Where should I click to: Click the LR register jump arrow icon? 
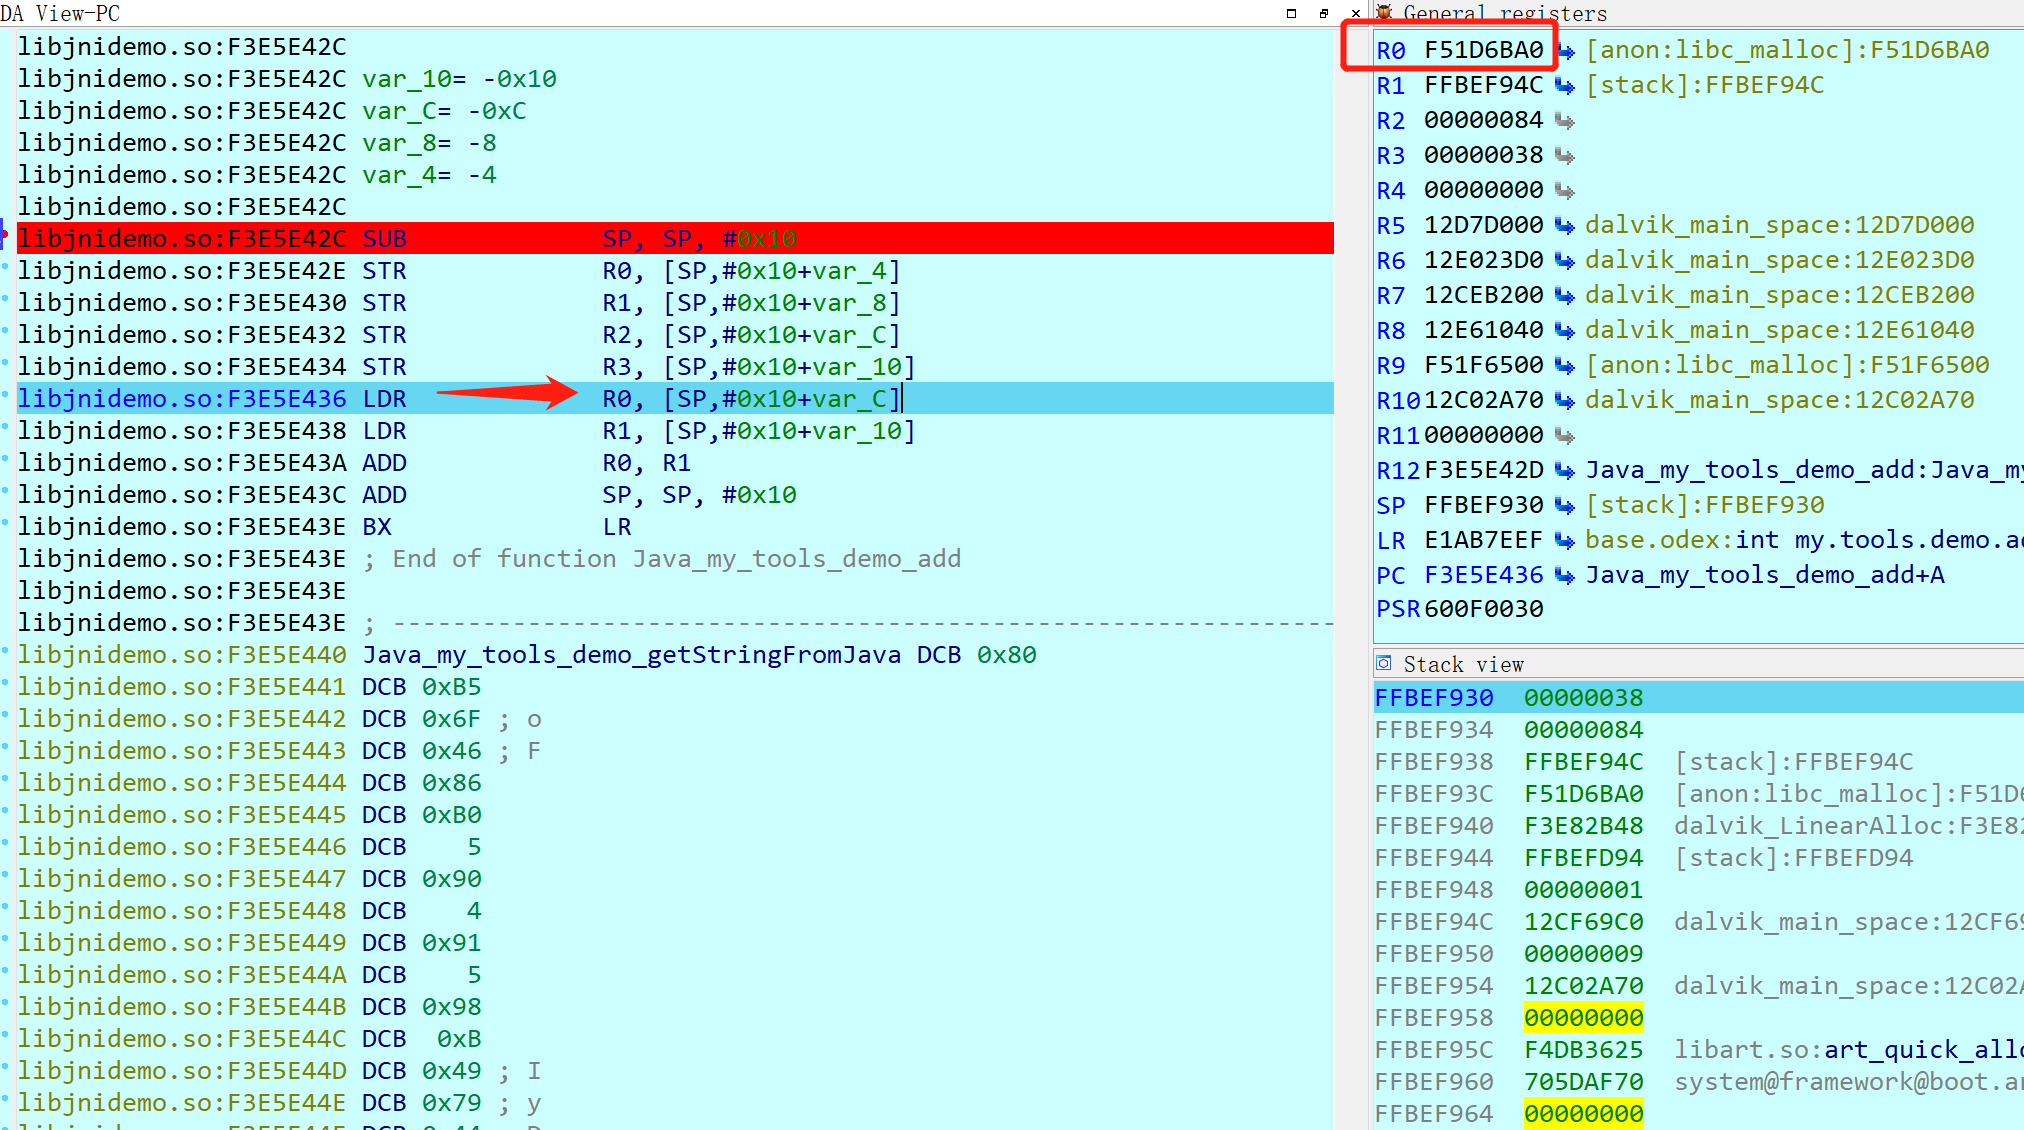[1566, 540]
